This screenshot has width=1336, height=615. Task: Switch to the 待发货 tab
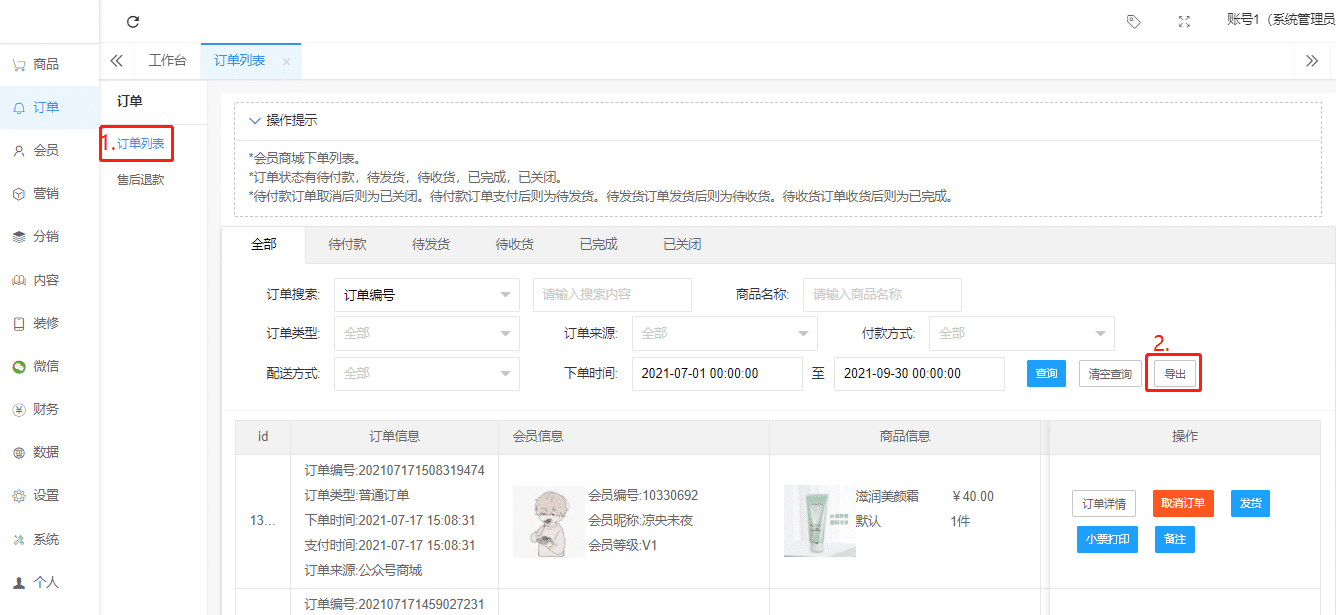[x=431, y=244]
